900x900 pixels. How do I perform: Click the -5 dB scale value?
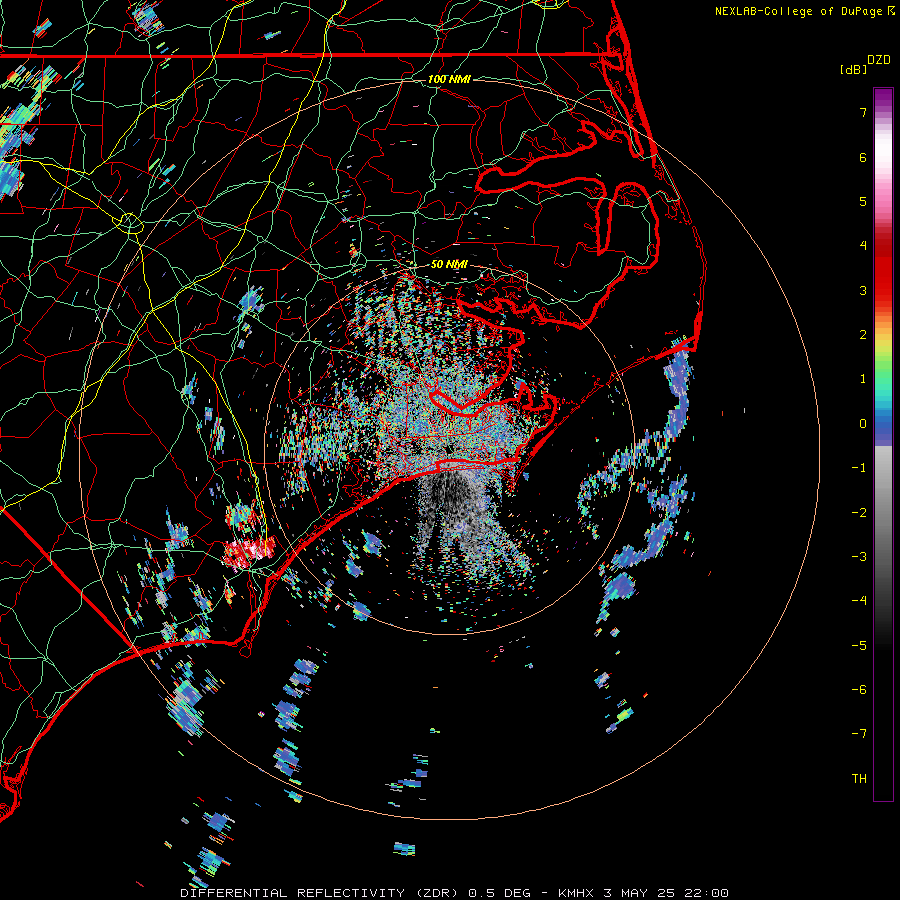[859, 646]
